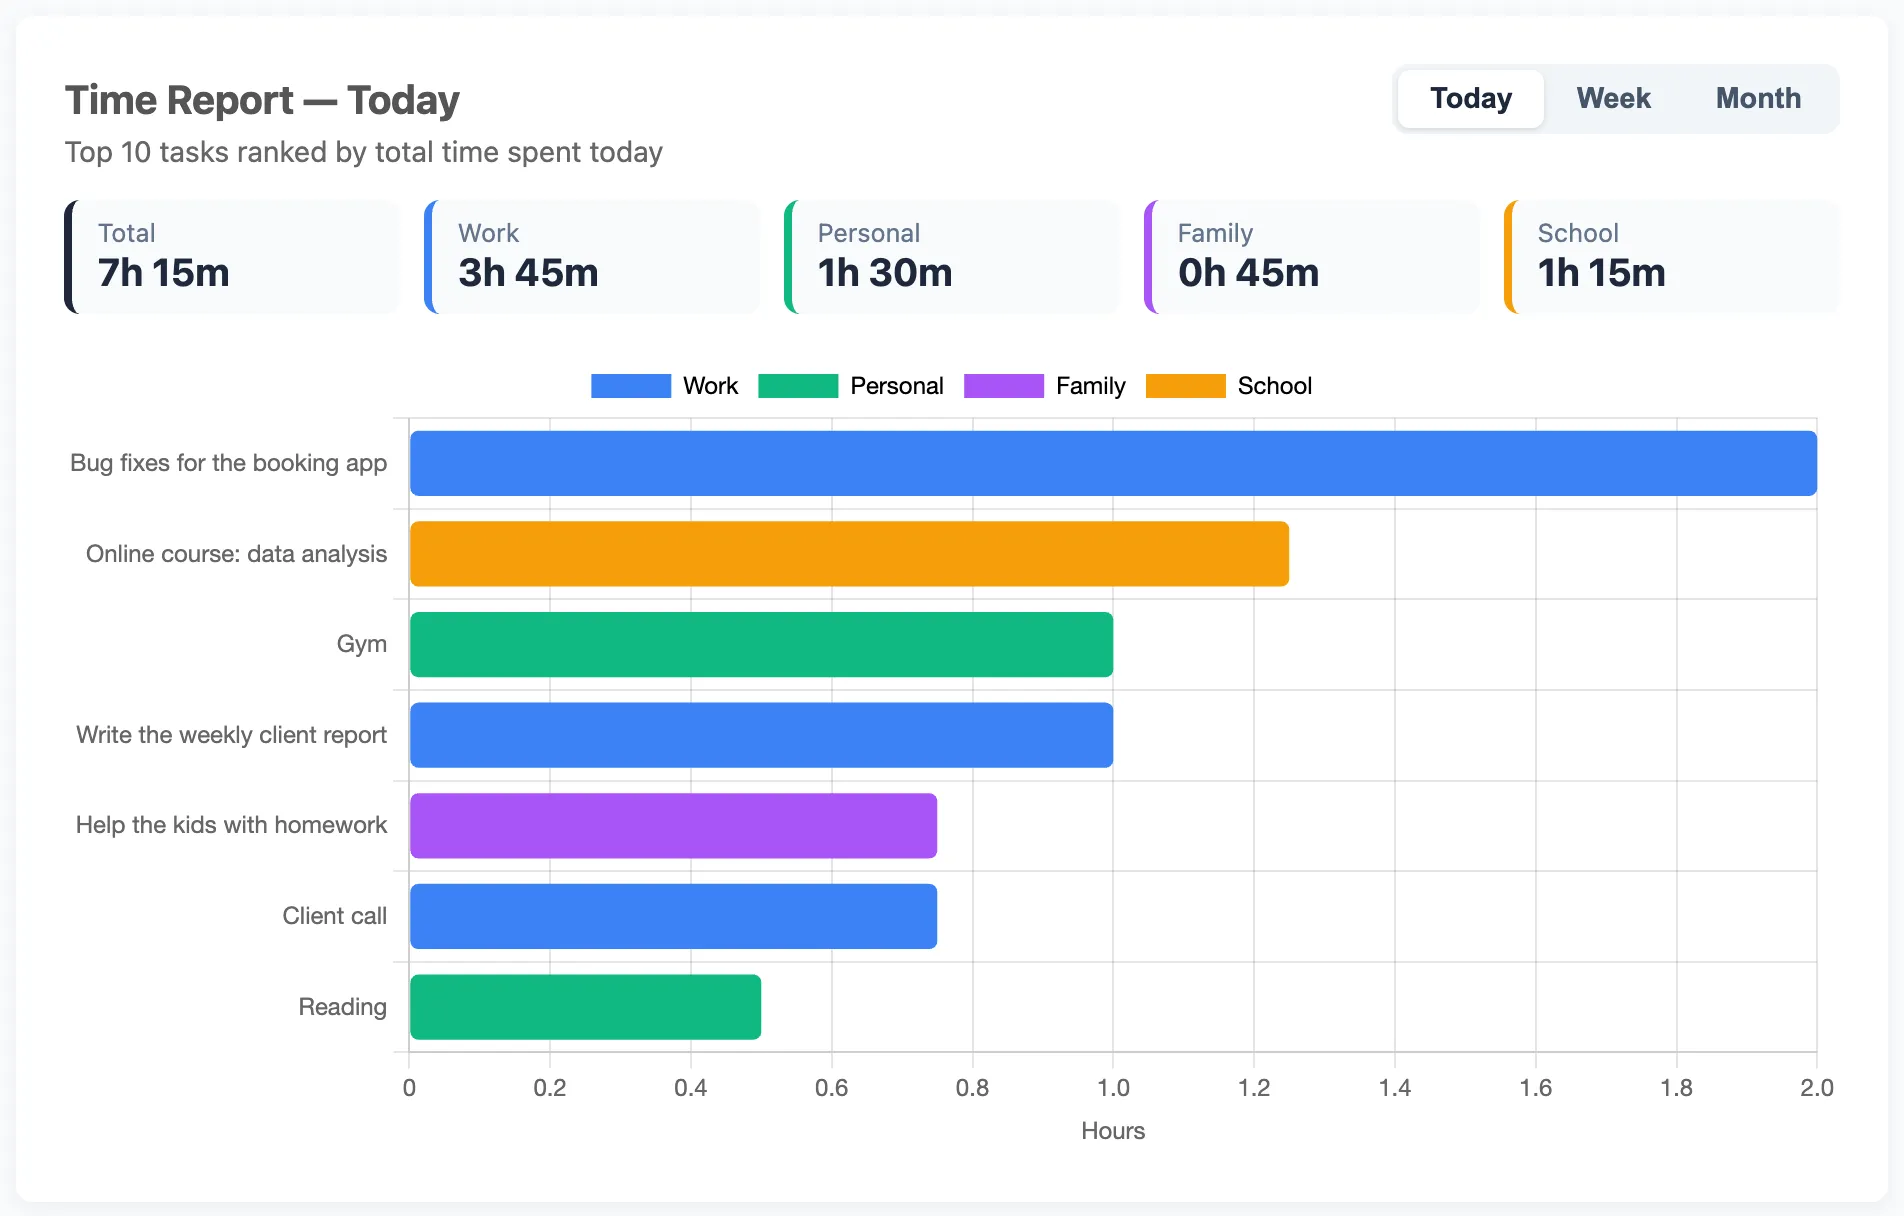Click the Total 7h 15m summary card
The width and height of the screenshot is (1904, 1216).
tap(232, 257)
